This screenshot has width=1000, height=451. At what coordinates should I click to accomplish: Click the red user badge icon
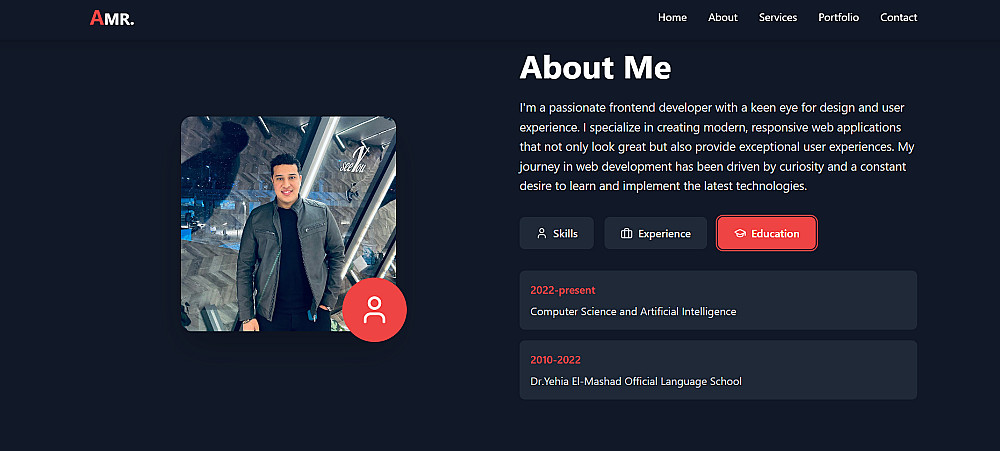374,310
